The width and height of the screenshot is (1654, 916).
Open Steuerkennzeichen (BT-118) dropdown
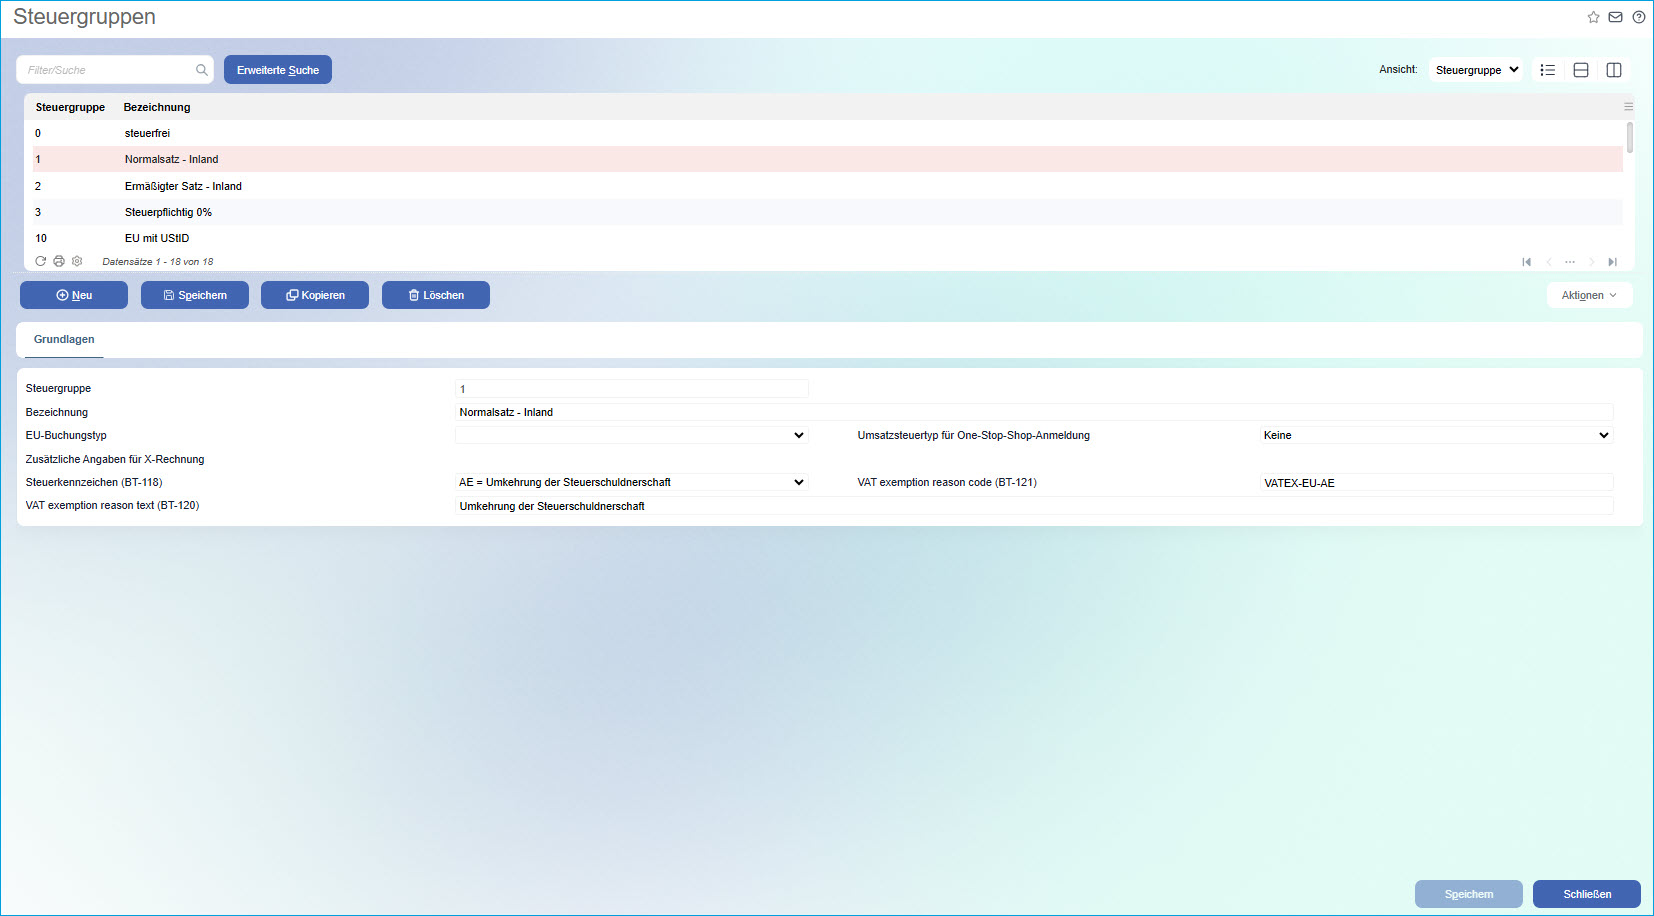[631, 482]
